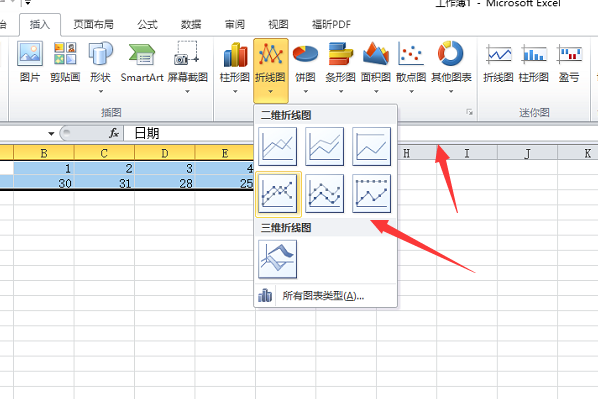The image size is (598, 399).
Task: Customize the Quick Access Toolbar dropdown
Action: [27, 3]
